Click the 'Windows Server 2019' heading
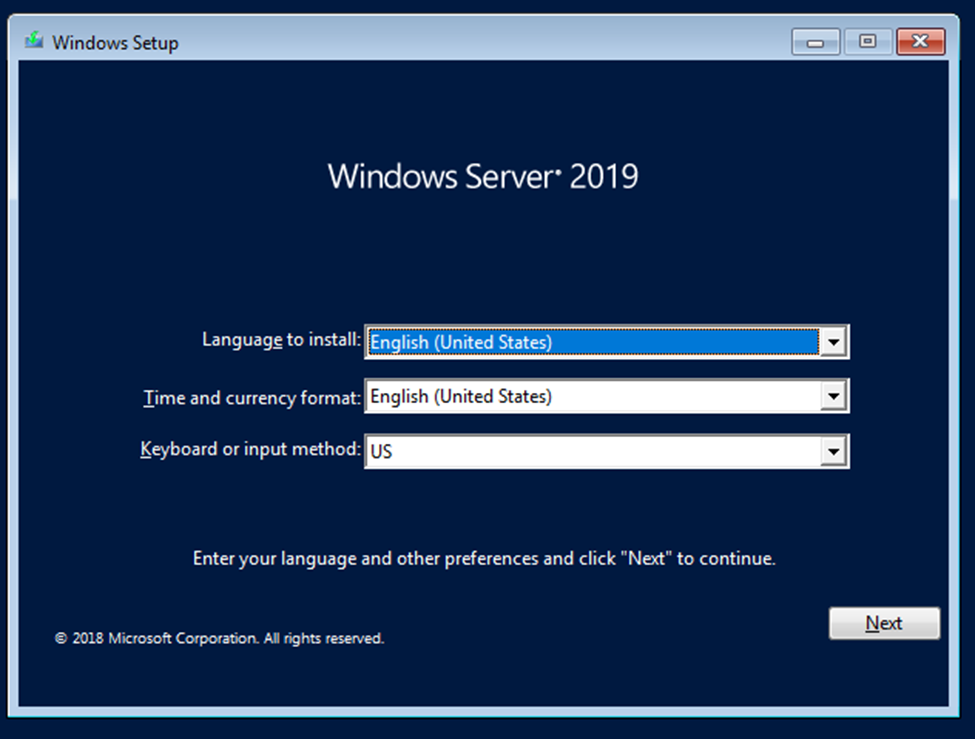The height and width of the screenshot is (739, 975). [483, 176]
